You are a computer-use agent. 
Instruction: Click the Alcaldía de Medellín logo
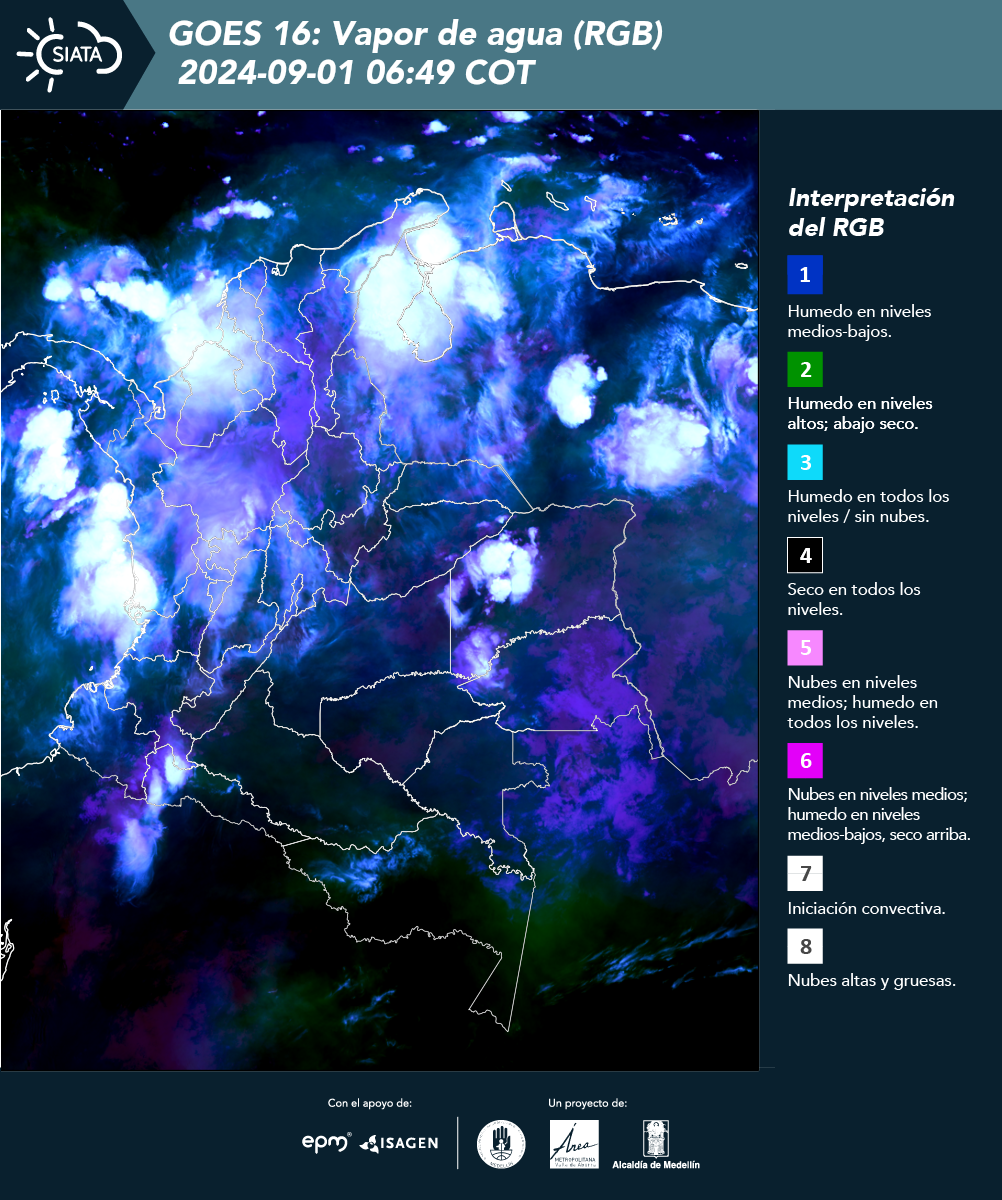coord(656,1144)
